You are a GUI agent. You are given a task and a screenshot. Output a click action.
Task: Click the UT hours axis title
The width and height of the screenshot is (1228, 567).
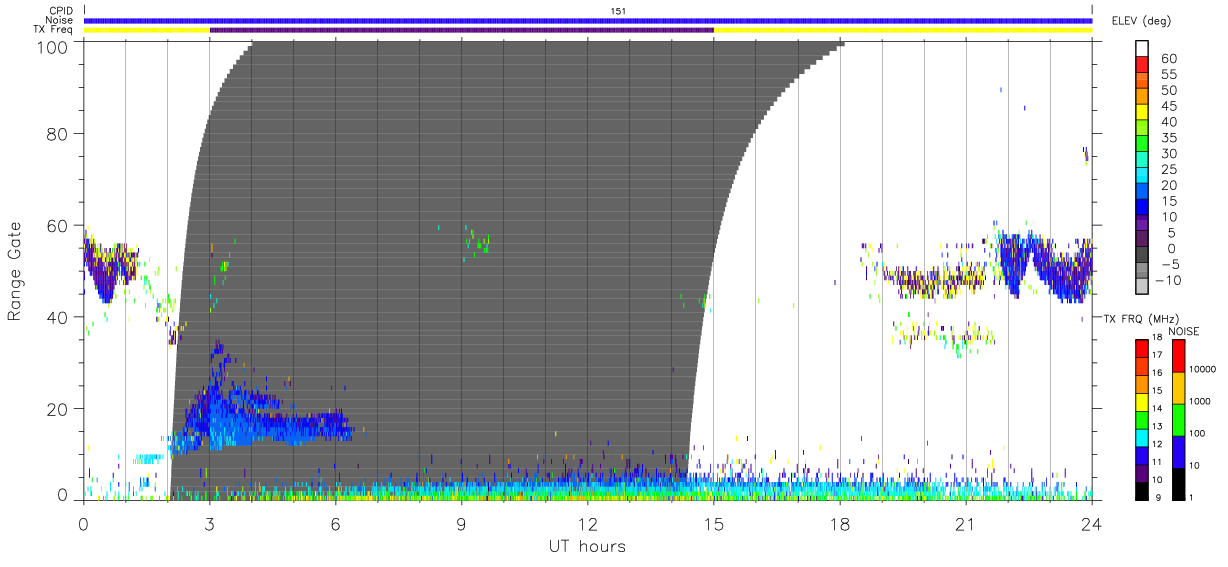point(587,546)
